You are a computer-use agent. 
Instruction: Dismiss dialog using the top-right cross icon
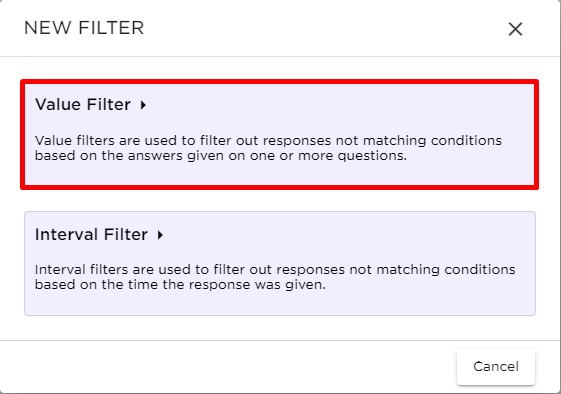(515, 29)
